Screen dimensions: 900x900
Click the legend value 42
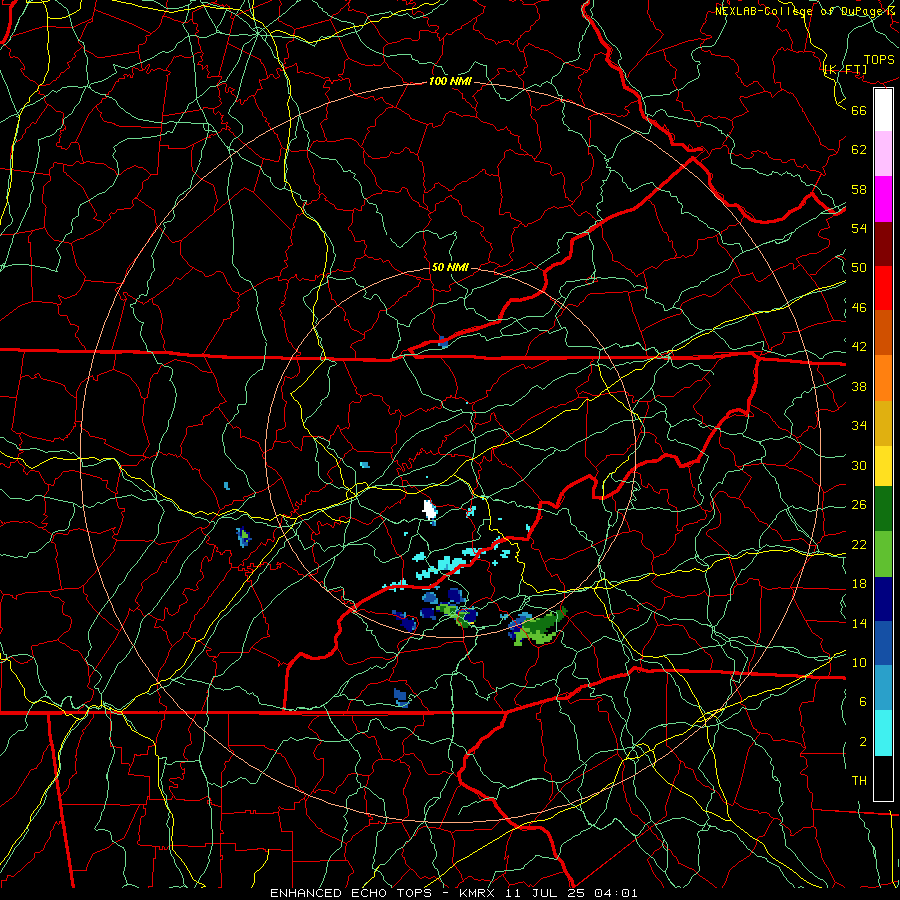pyautogui.click(x=859, y=346)
